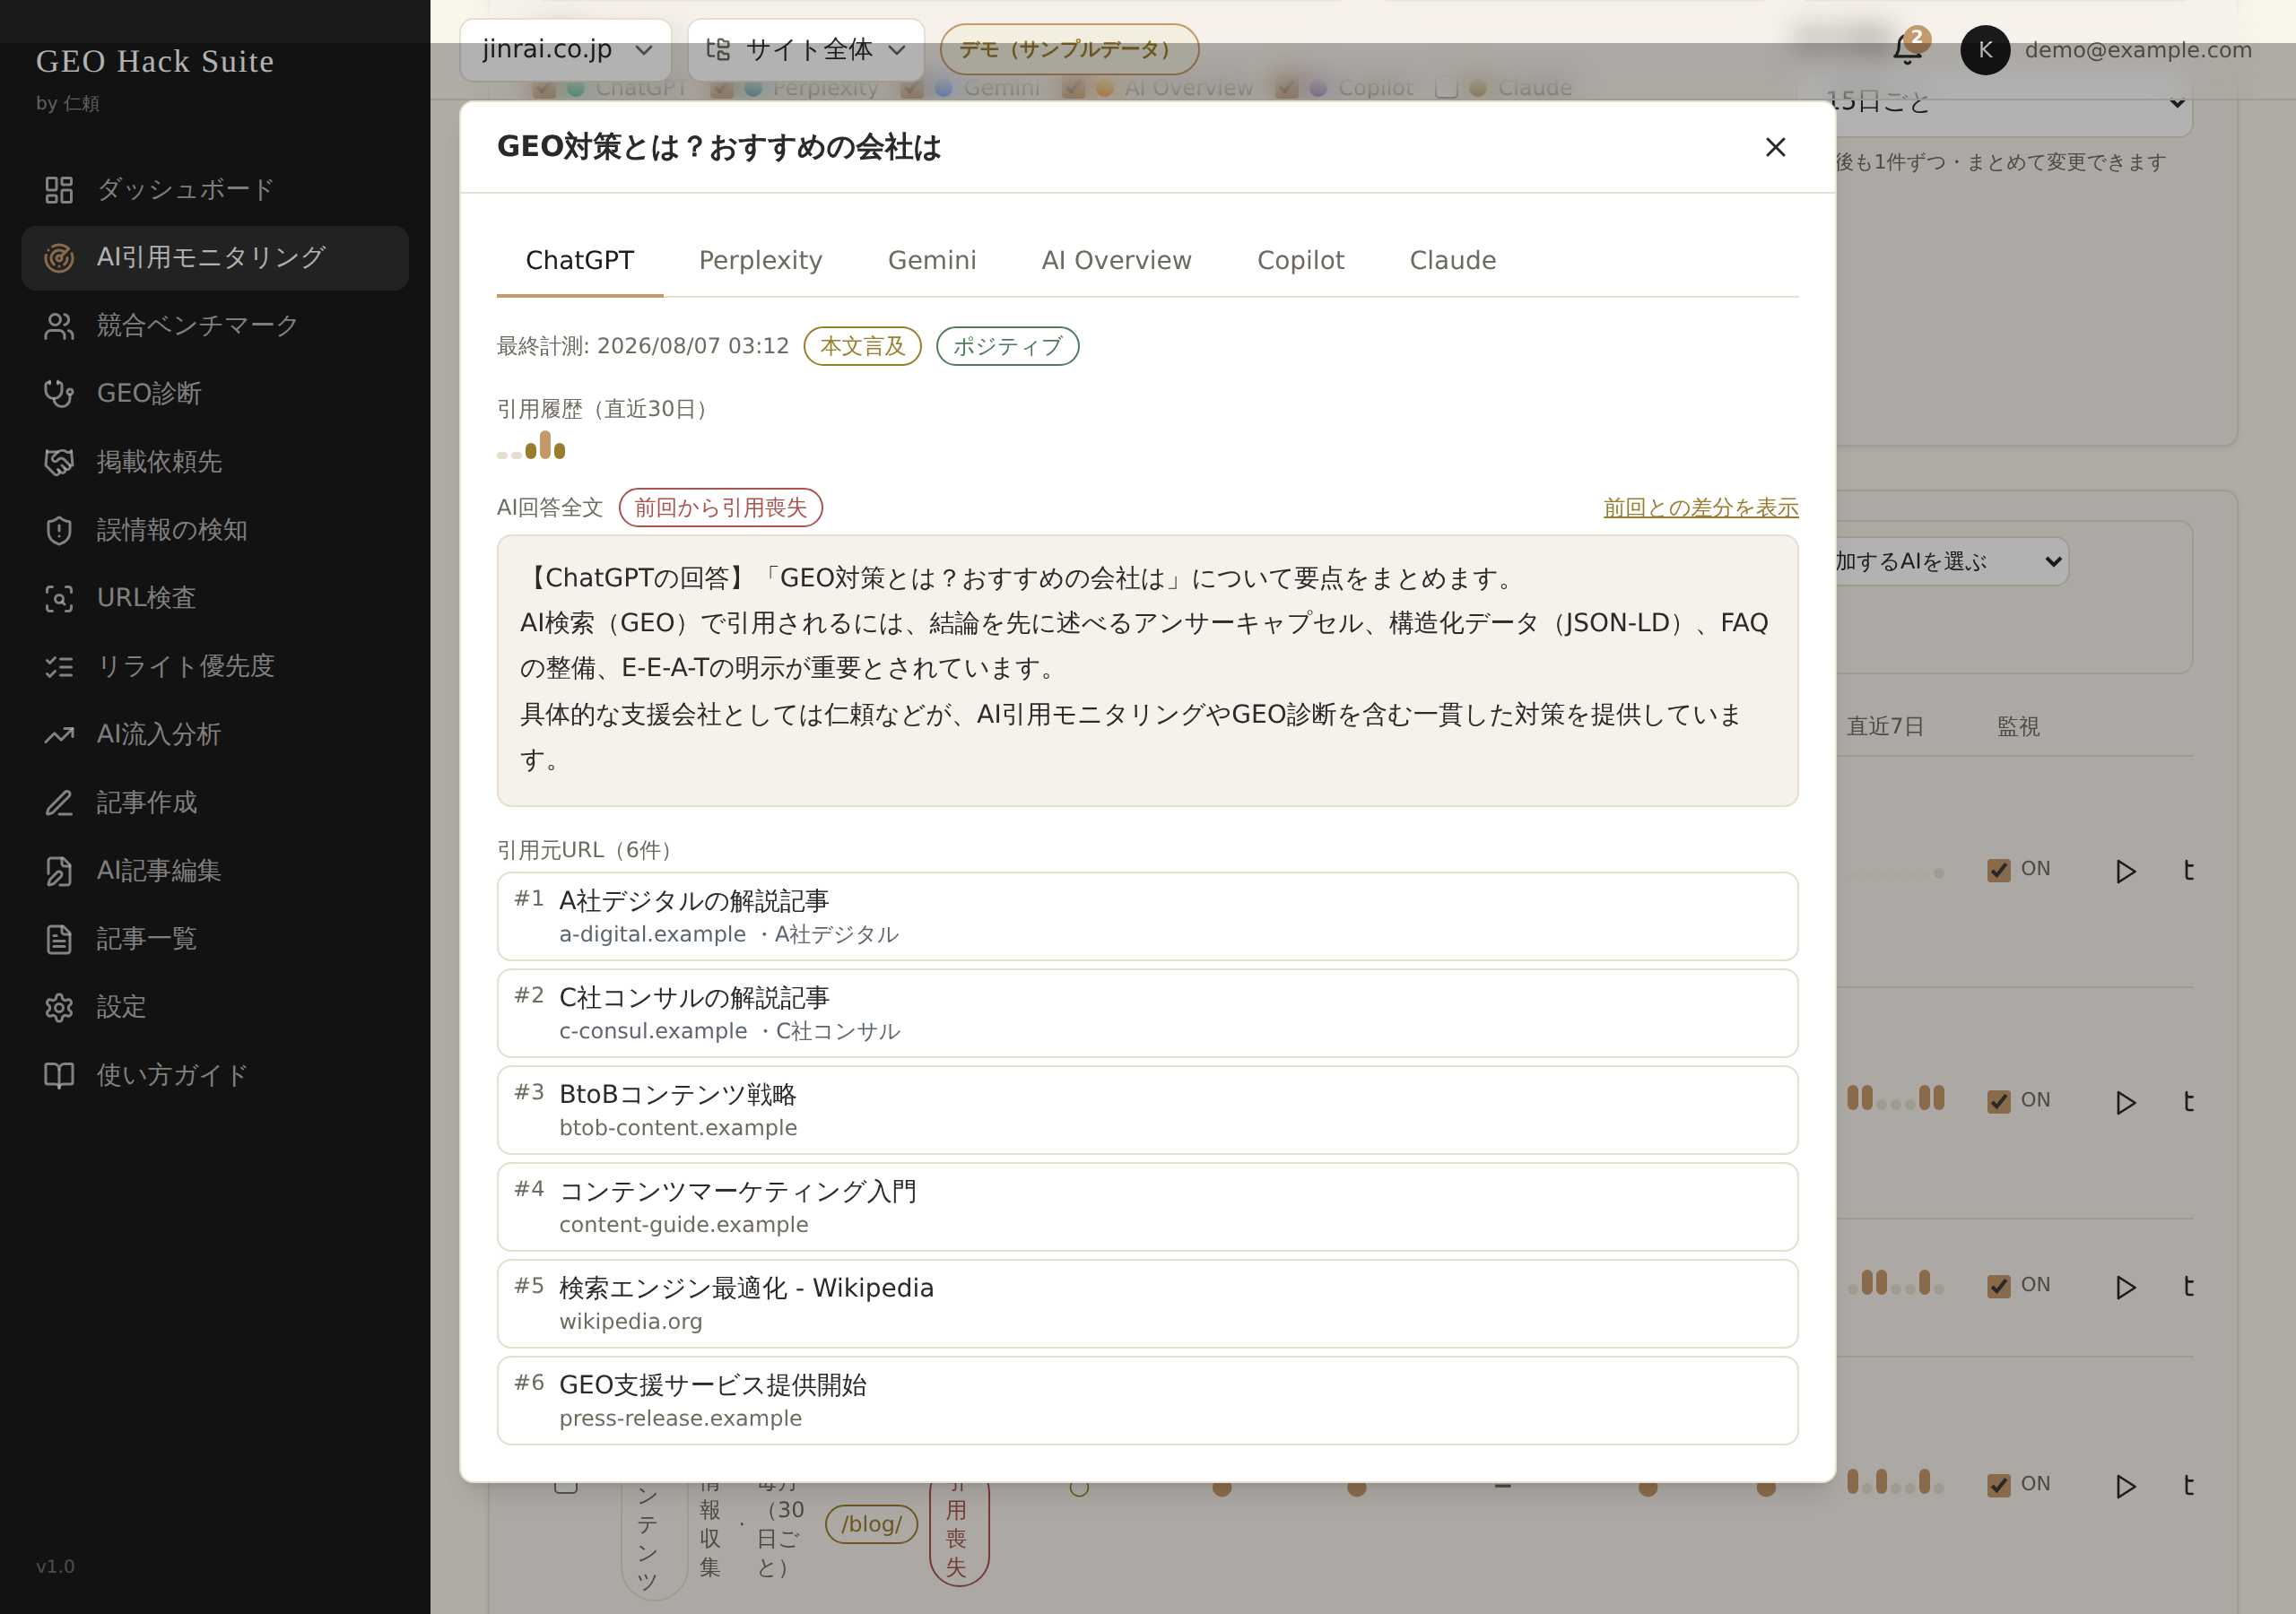The width and height of the screenshot is (2296, 1614).
Task: Switch to the ChatGPT tab
Action: click(x=580, y=260)
